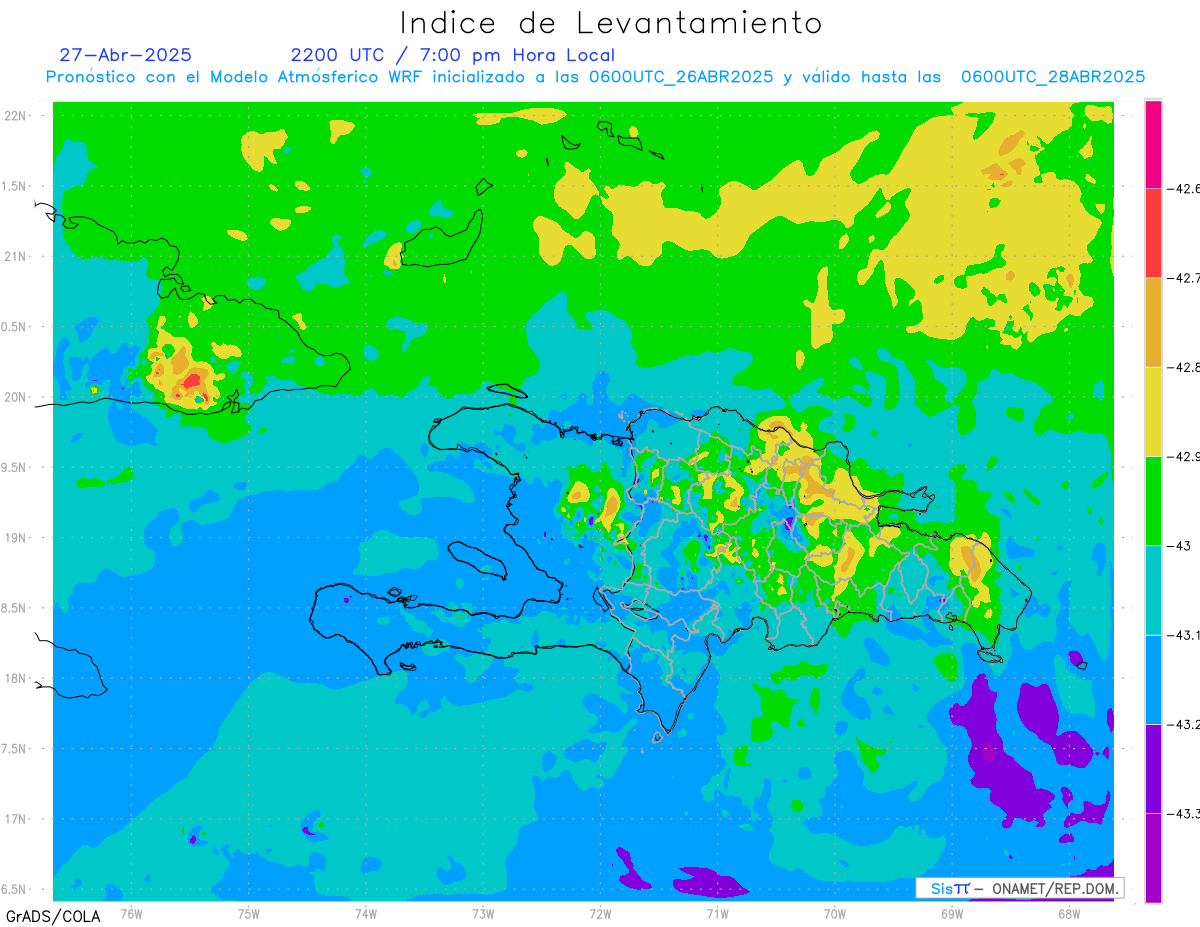The width and height of the screenshot is (1200, 927).
Task: Click the valid-until time '0600UTC_28ABR2025'
Action: click(x=1053, y=77)
